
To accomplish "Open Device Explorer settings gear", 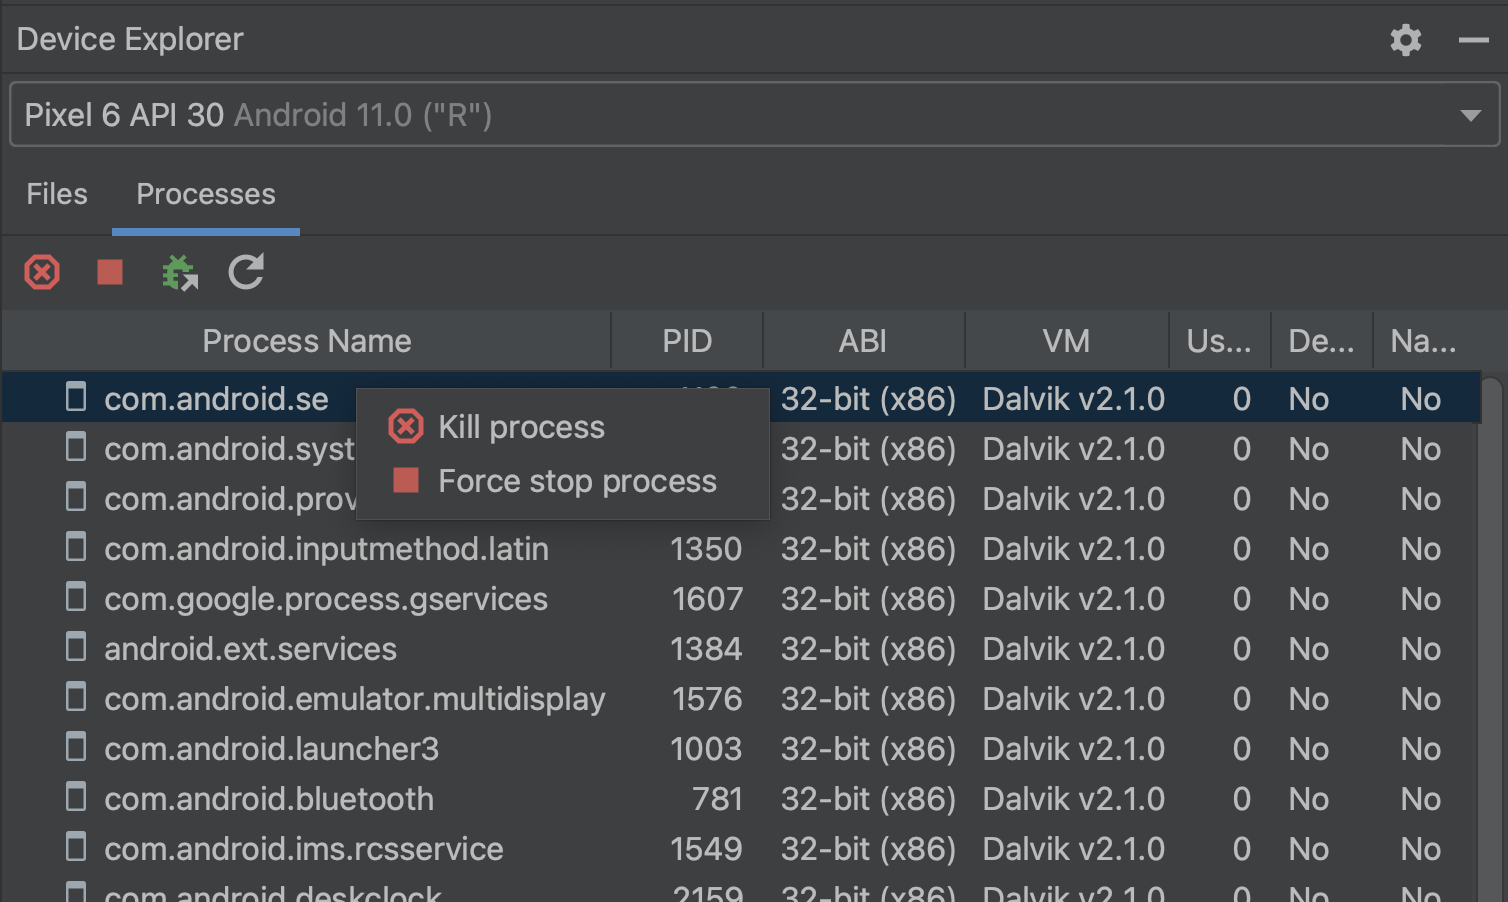I will [x=1405, y=40].
